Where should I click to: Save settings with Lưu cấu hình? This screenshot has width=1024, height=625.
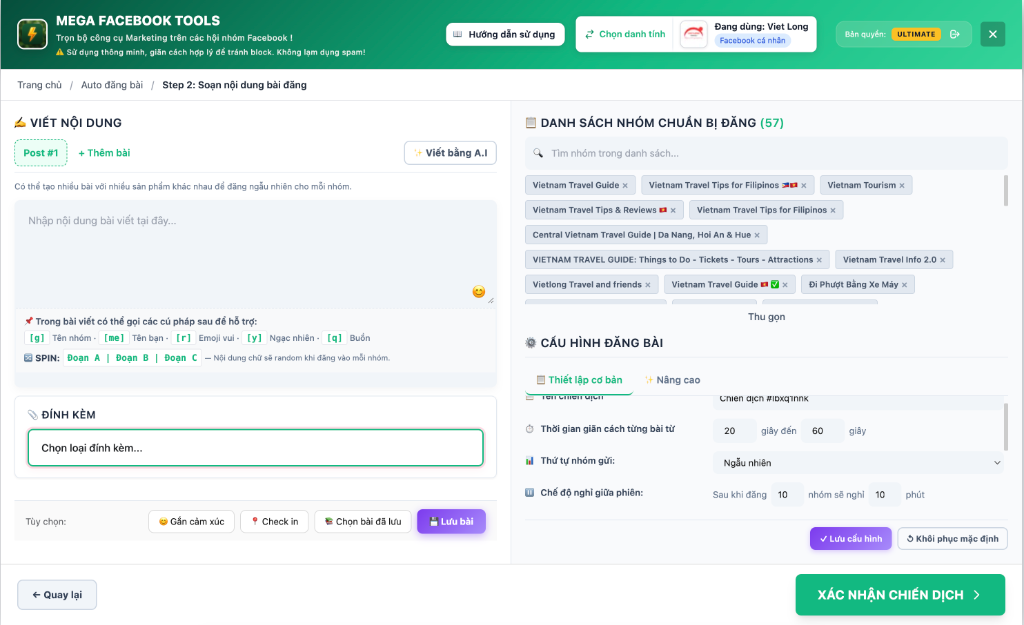click(x=850, y=539)
